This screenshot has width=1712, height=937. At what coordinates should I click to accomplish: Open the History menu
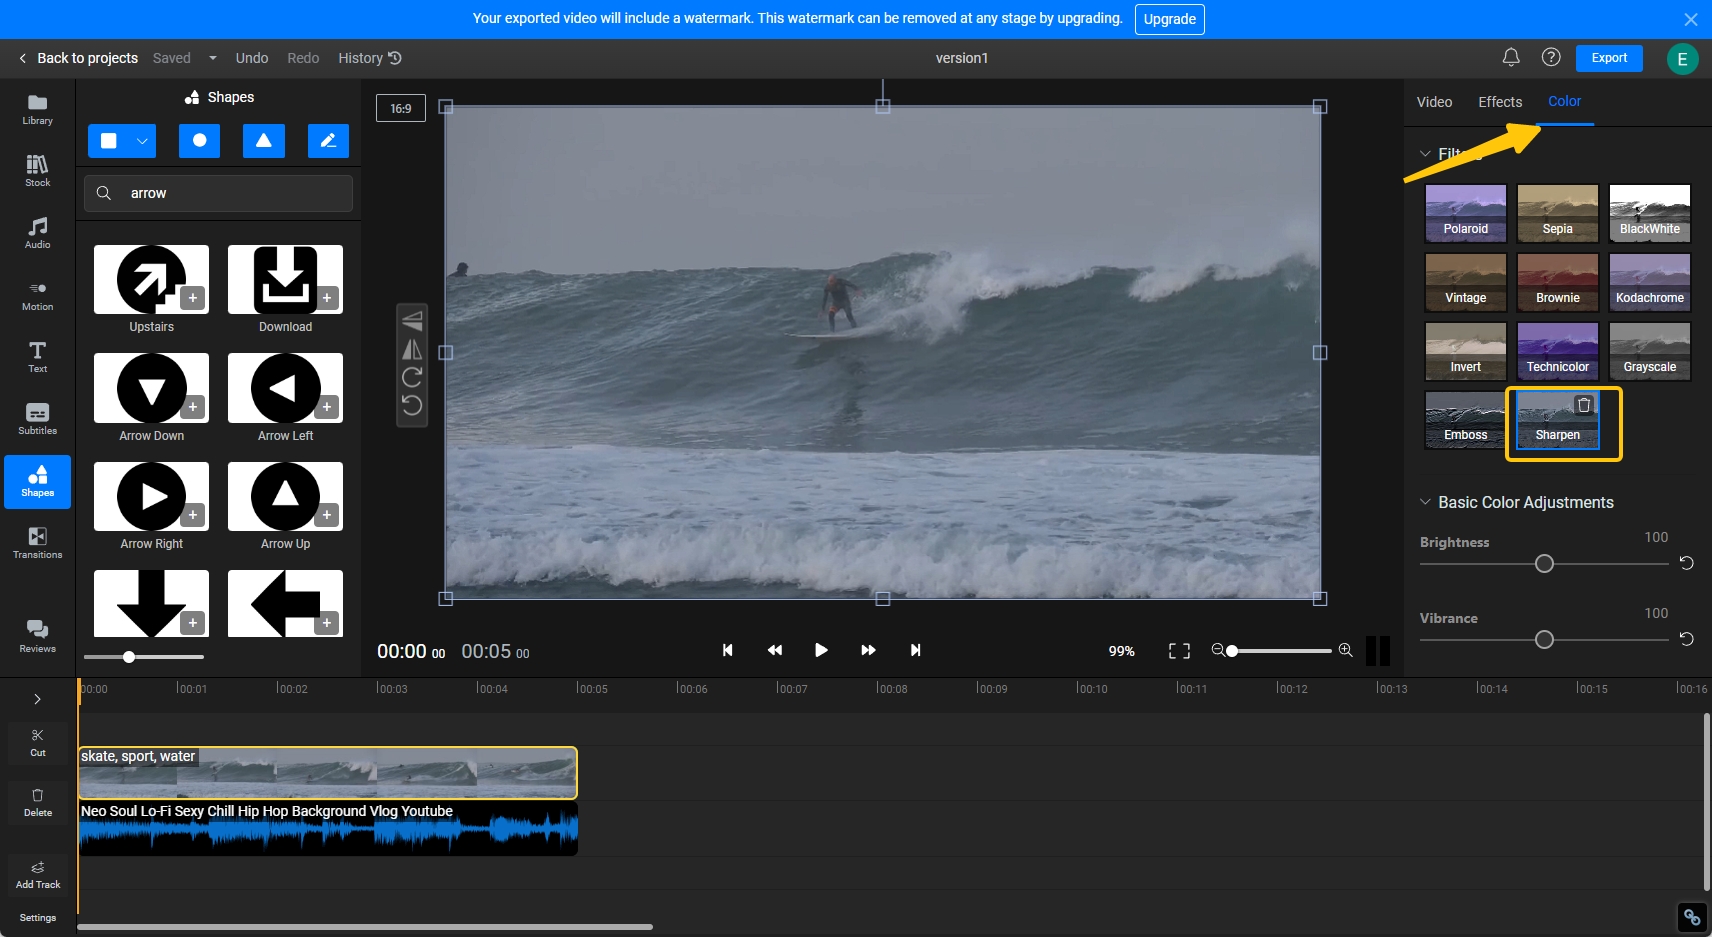click(x=370, y=58)
